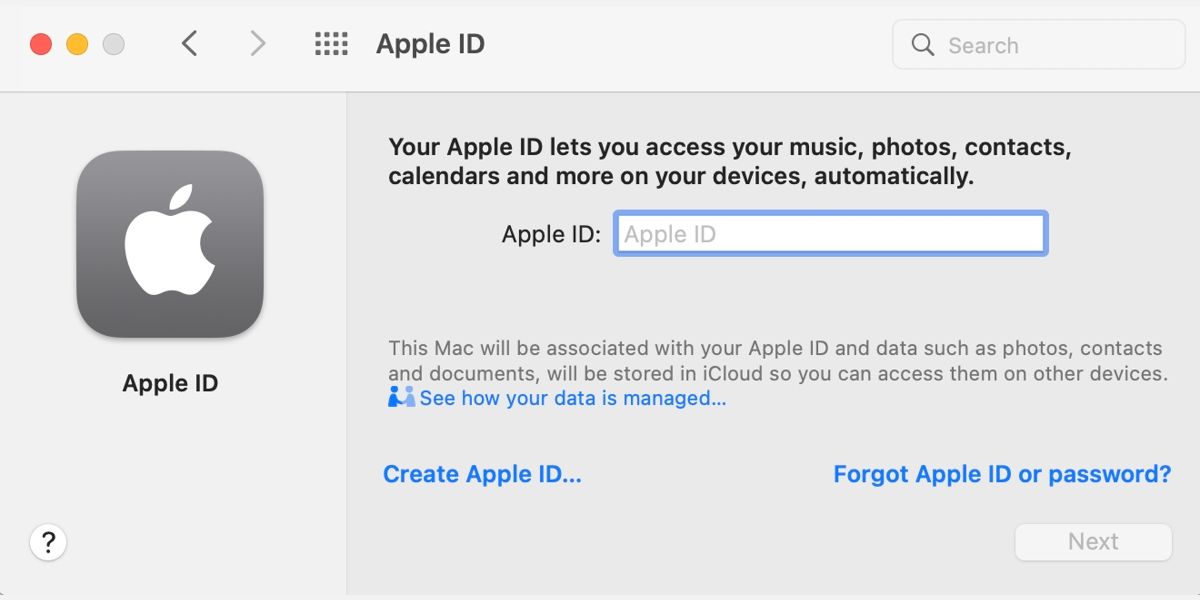Click the greyed-out Next button
This screenshot has width=1200, height=600.
pos(1093,541)
